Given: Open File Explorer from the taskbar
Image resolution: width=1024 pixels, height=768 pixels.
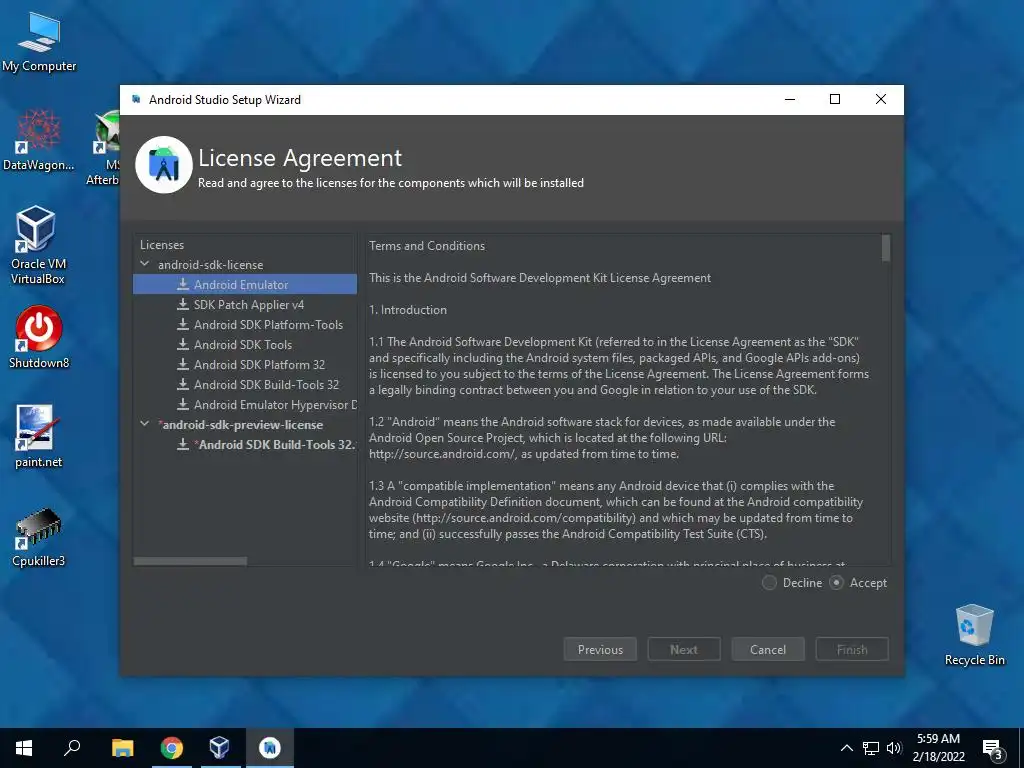Looking at the screenshot, I should tap(122, 748).
